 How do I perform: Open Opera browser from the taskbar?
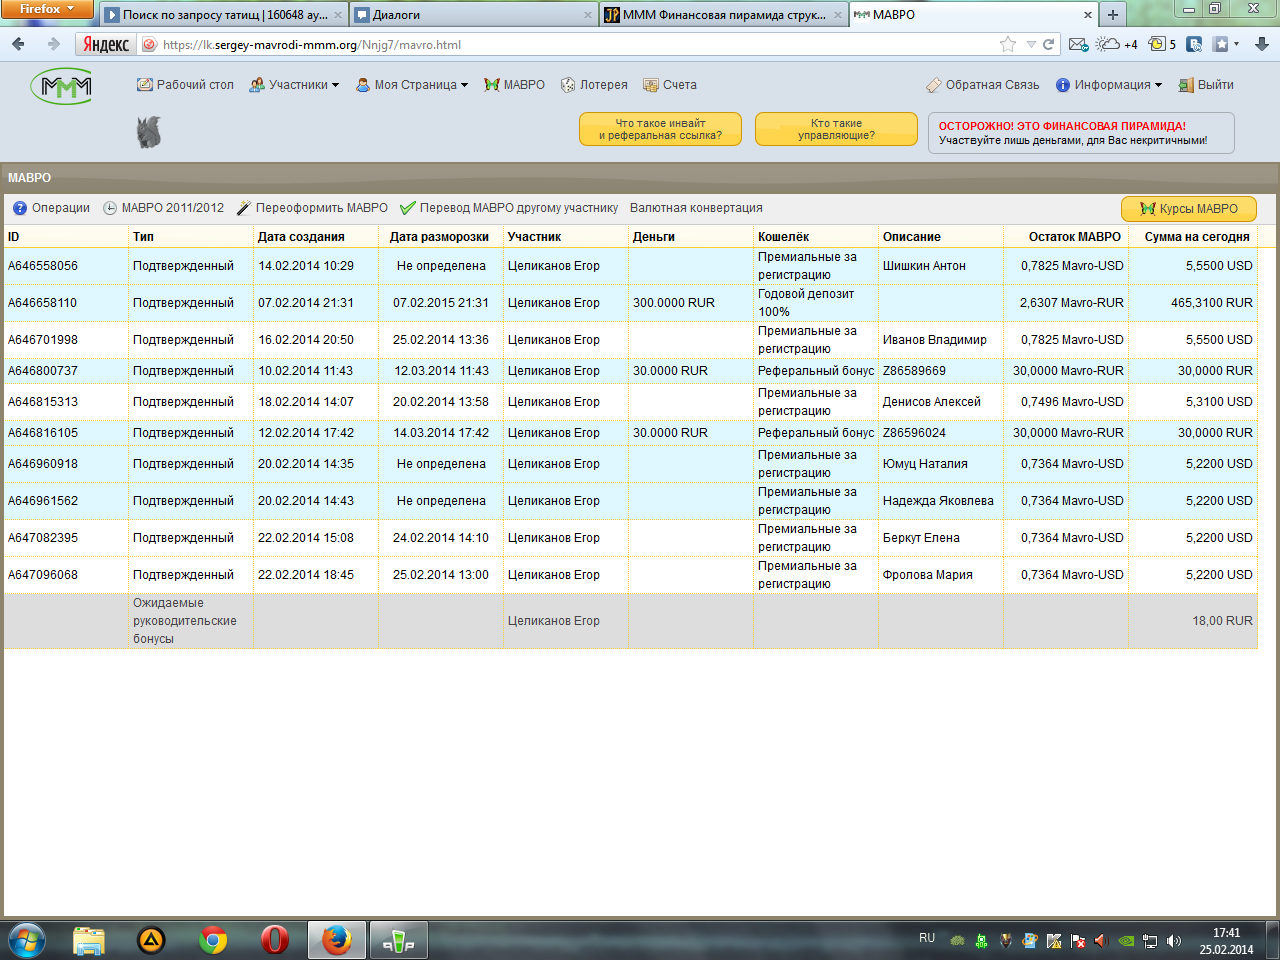pyautogui.click(x=275, y=941)
